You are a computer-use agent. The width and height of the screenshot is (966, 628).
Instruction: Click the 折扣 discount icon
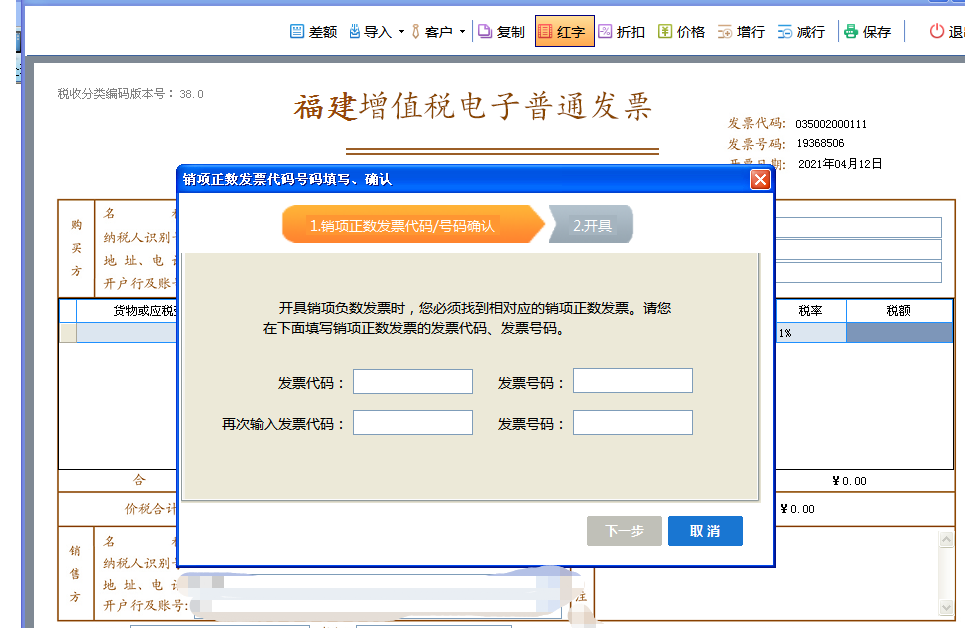(605, 32)
